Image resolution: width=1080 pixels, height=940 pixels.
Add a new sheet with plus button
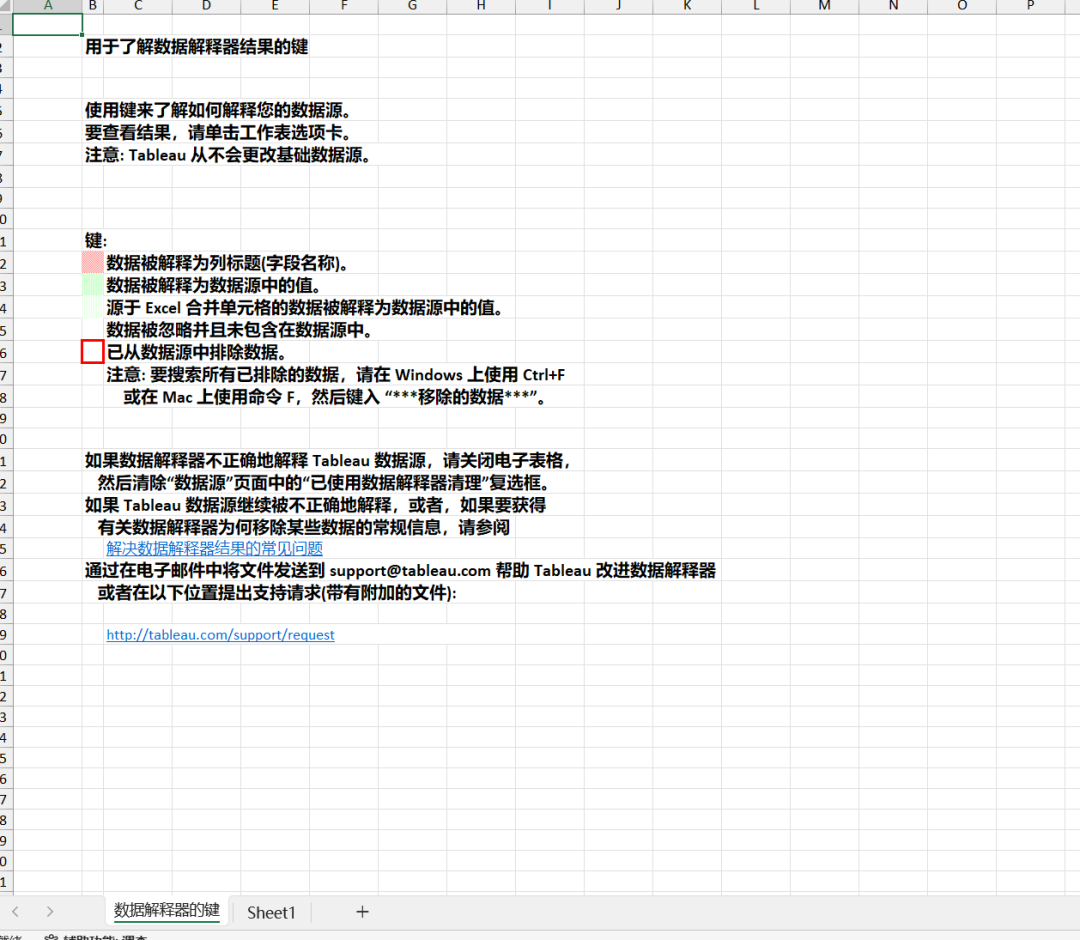362,912
